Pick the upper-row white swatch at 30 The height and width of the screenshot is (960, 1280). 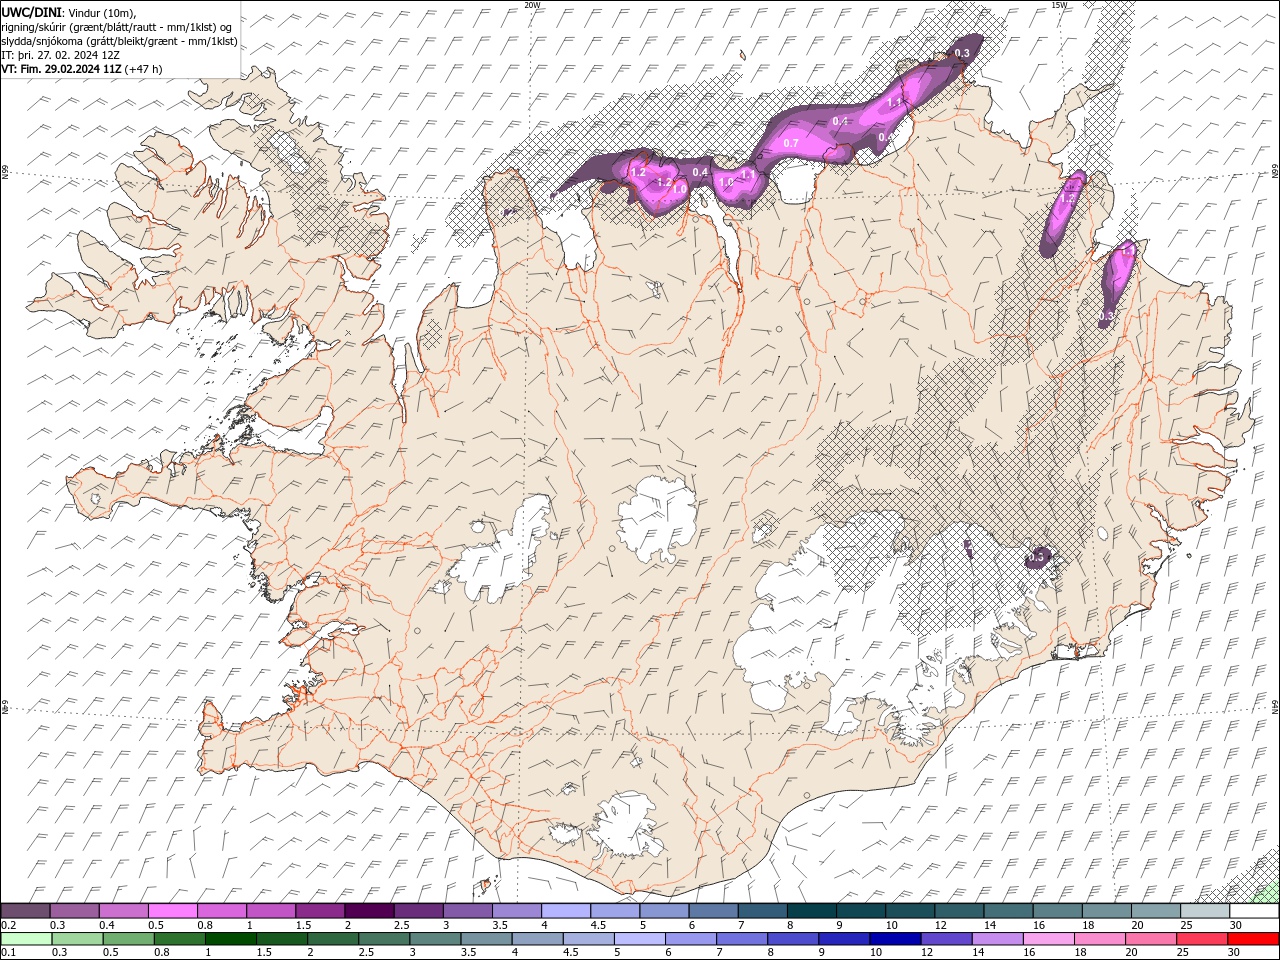point(1253,911)
